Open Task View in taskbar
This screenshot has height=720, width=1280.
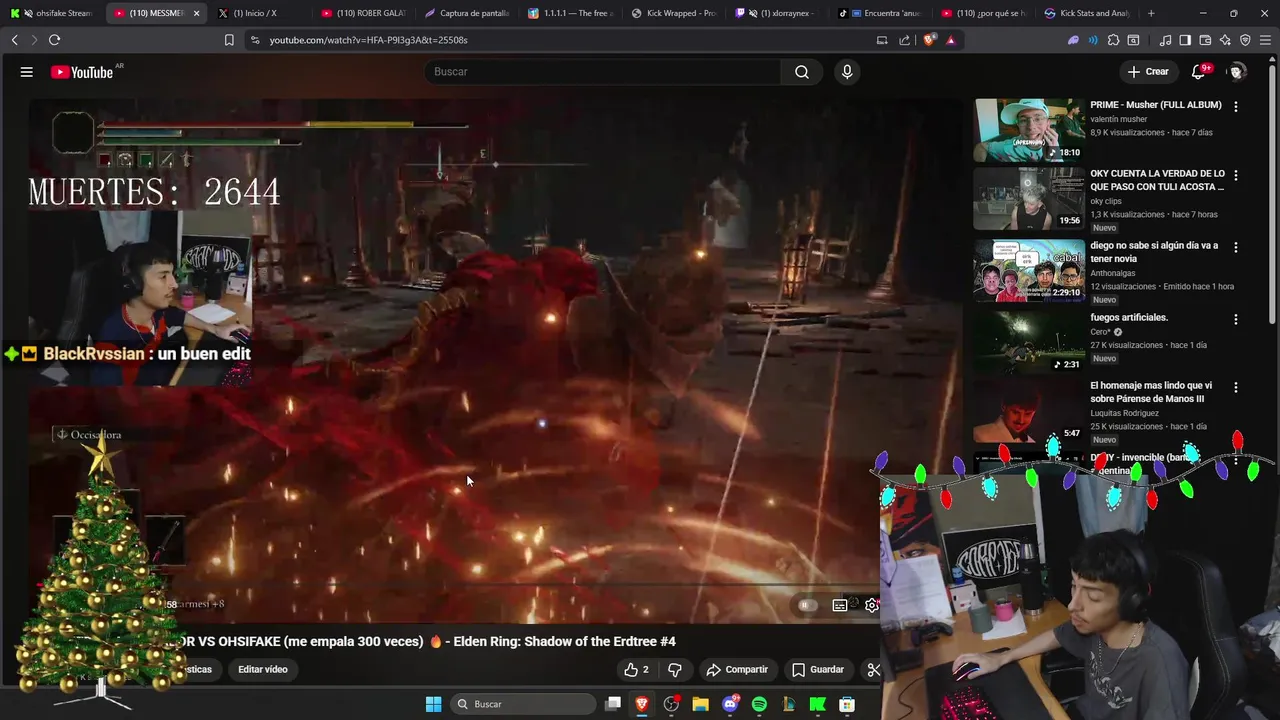click(613, 704)
